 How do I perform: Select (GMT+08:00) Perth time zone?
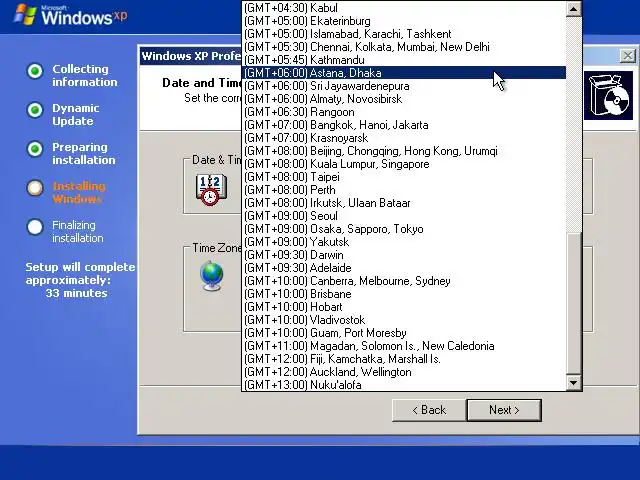pos(404,190)
